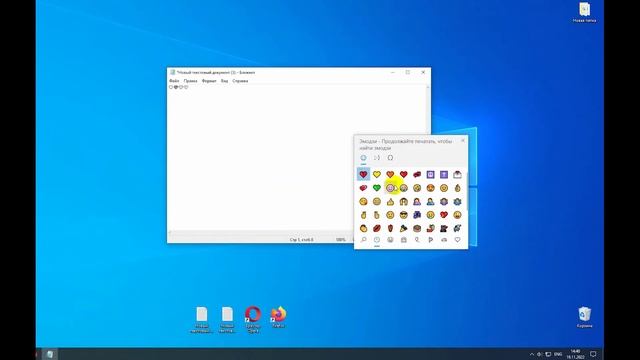Expand hidden system tray icons chevron
Image resolution: width=640 pixels, height=360 pixels.
(x=532, y=354)
